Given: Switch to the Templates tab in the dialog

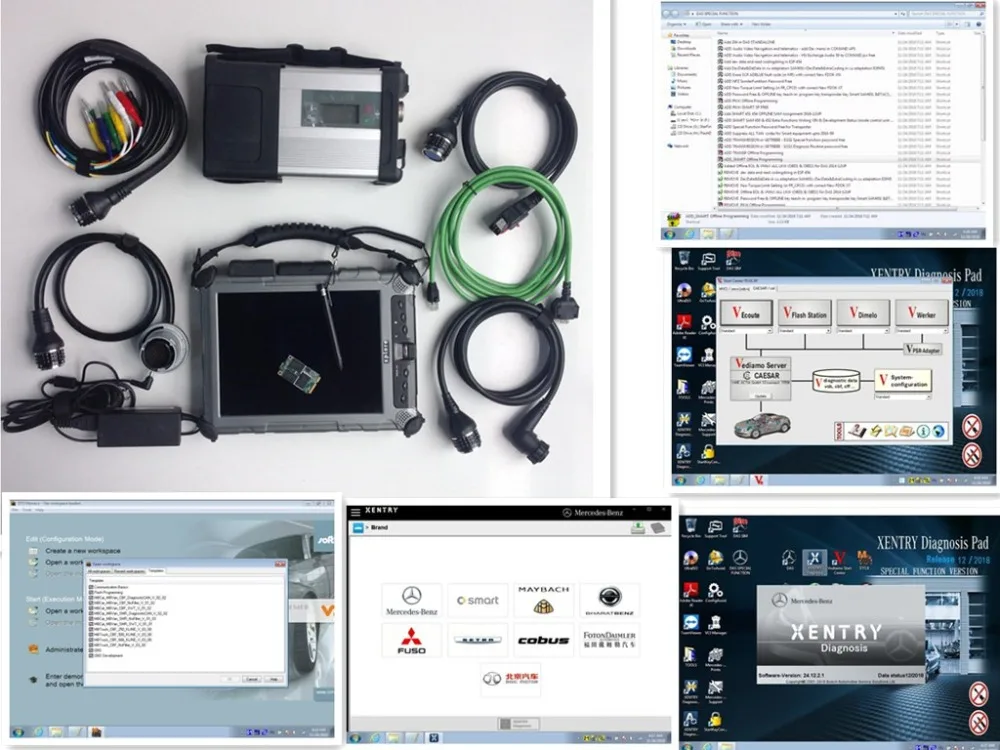Looking at the screenshot, I should click(156, 571).
